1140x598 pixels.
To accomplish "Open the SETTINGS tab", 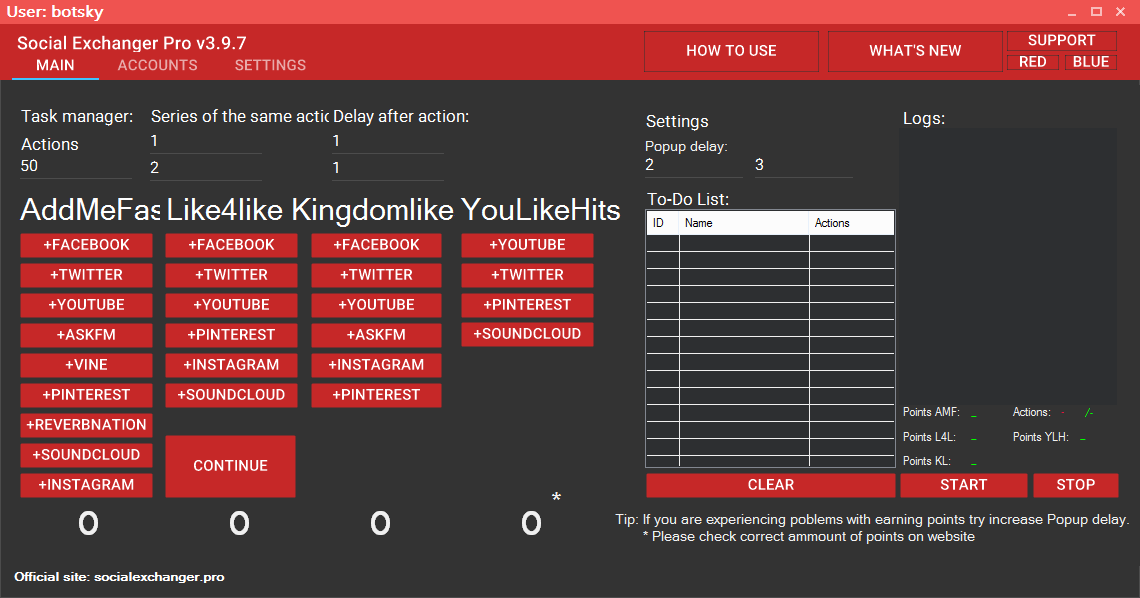I will coord(270,65).
